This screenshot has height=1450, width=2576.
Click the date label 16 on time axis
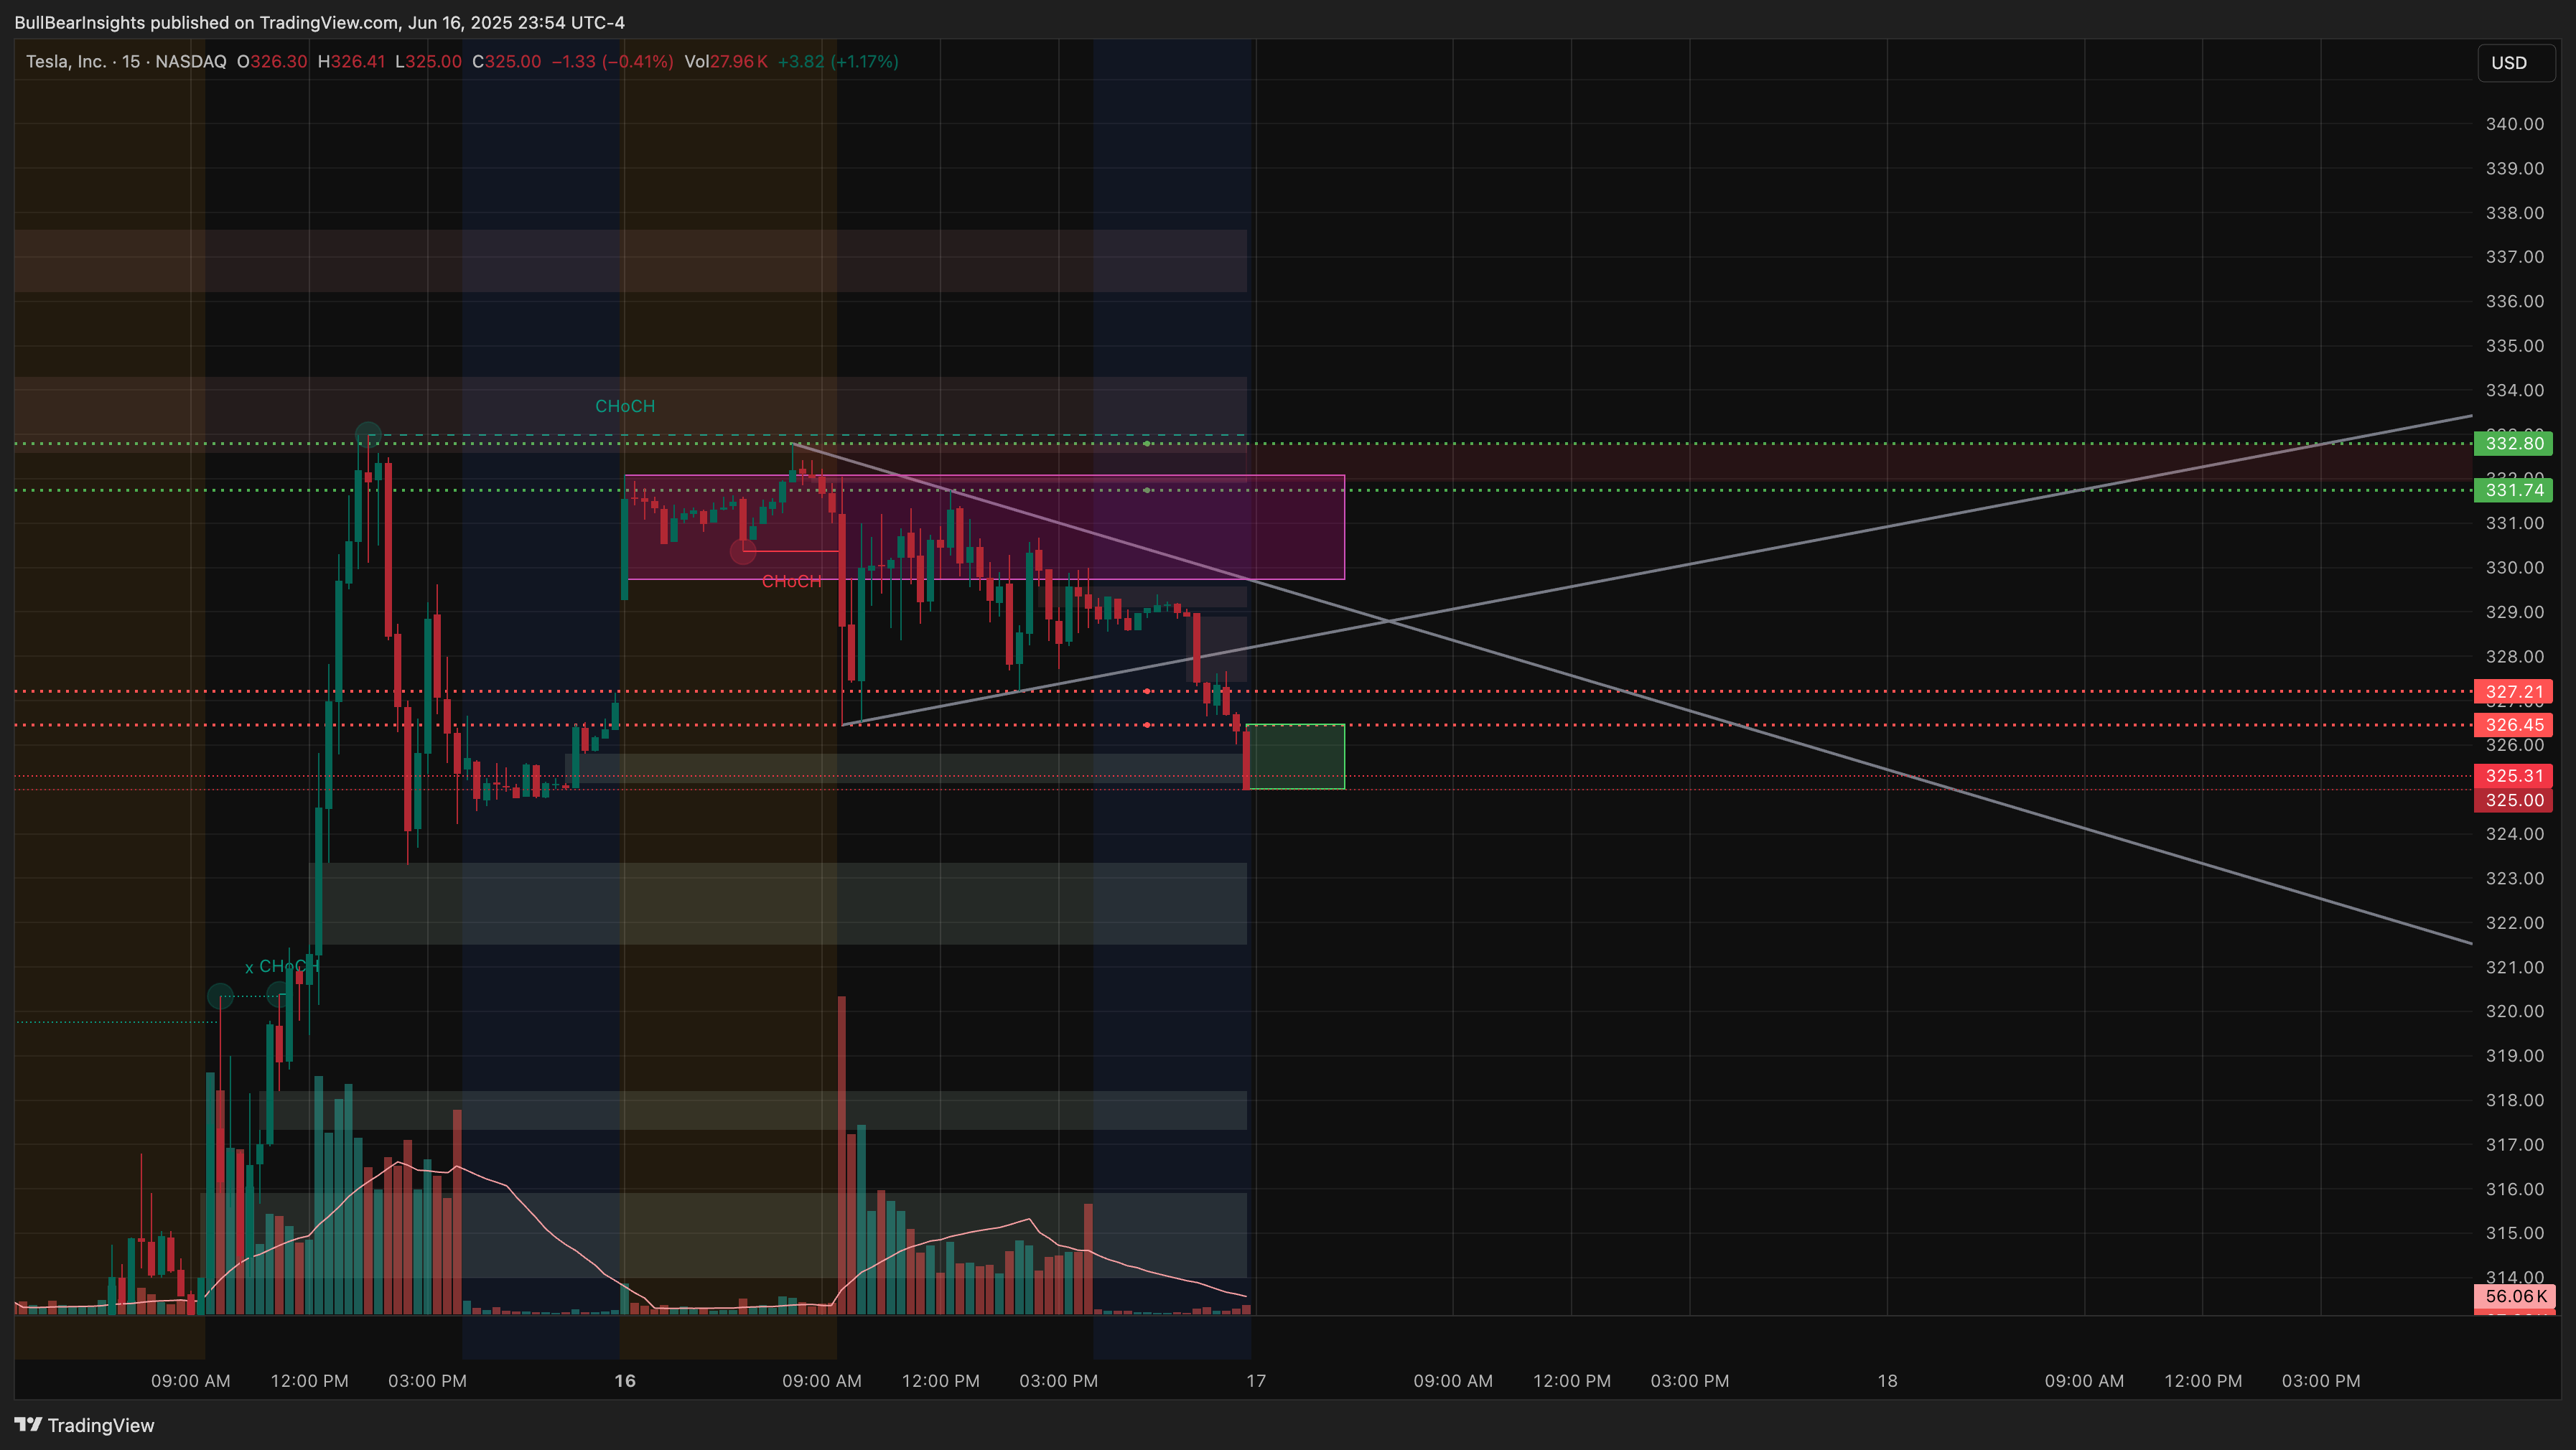pos(625,1381)
